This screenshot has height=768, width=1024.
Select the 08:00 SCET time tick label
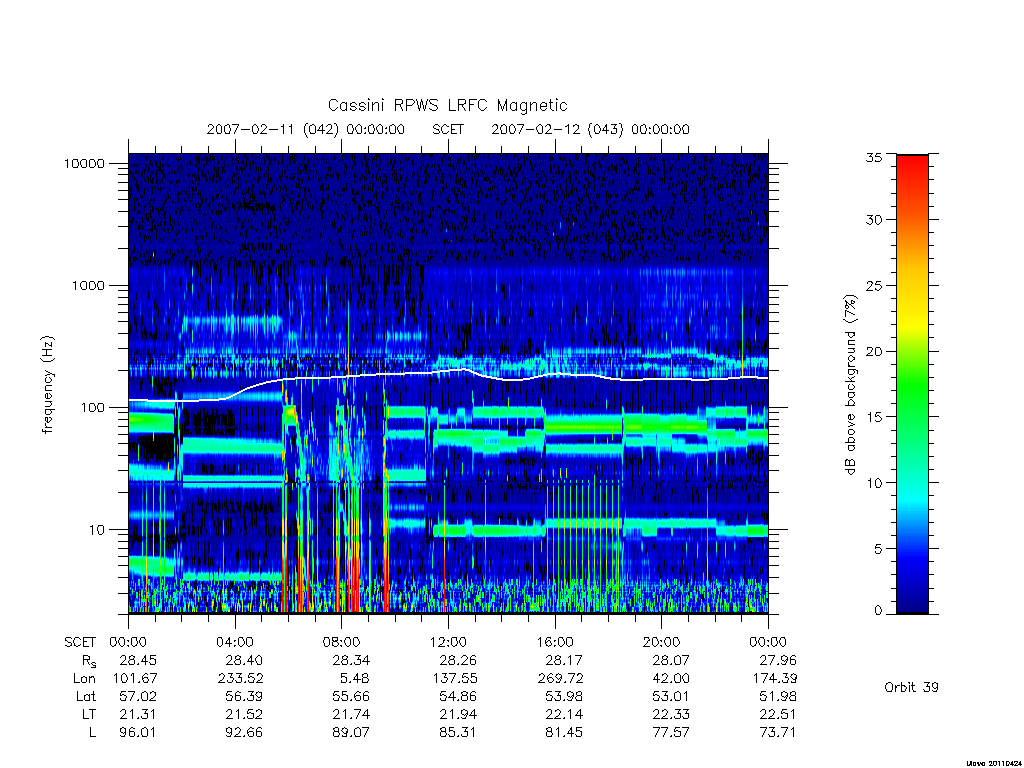[x=342, y=642]
